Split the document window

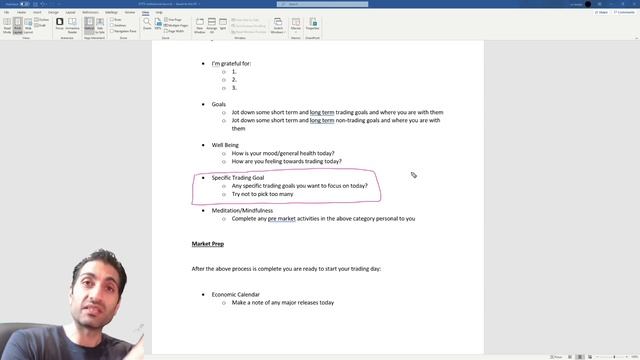point(223,24)
